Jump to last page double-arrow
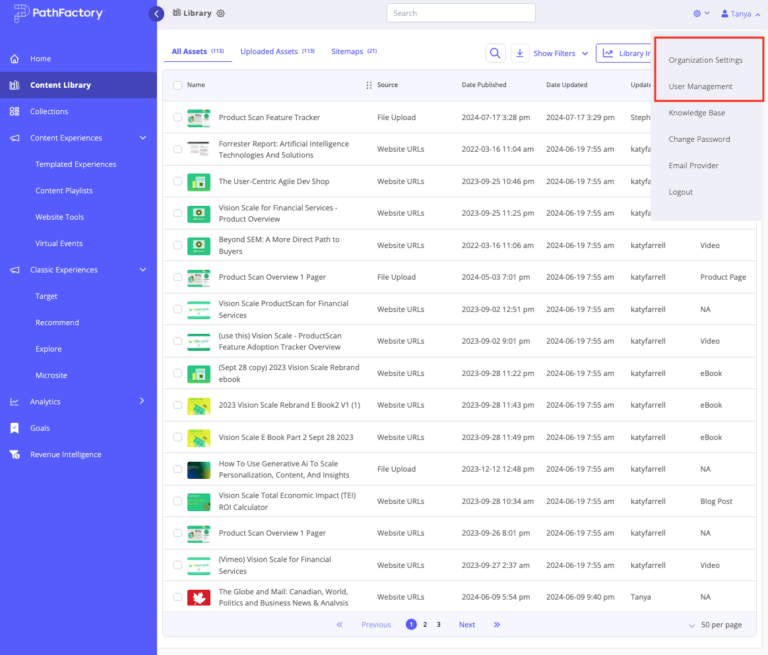 click(x=497, y=625)
